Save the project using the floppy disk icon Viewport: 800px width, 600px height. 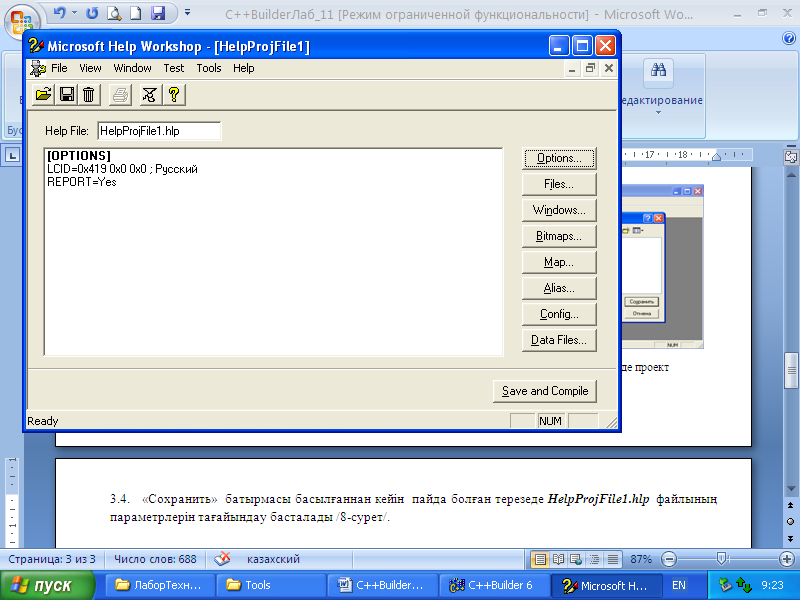[66, 94]
